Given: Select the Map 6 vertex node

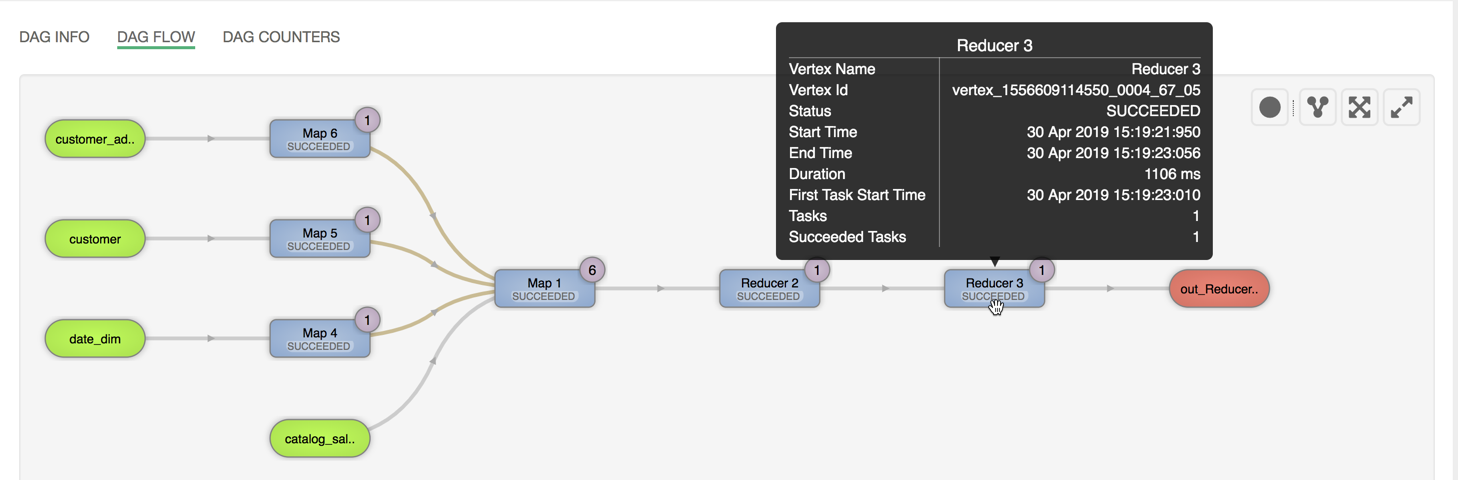Looking at the screenshot, I should pyautogui.click(x=319, y=139).
